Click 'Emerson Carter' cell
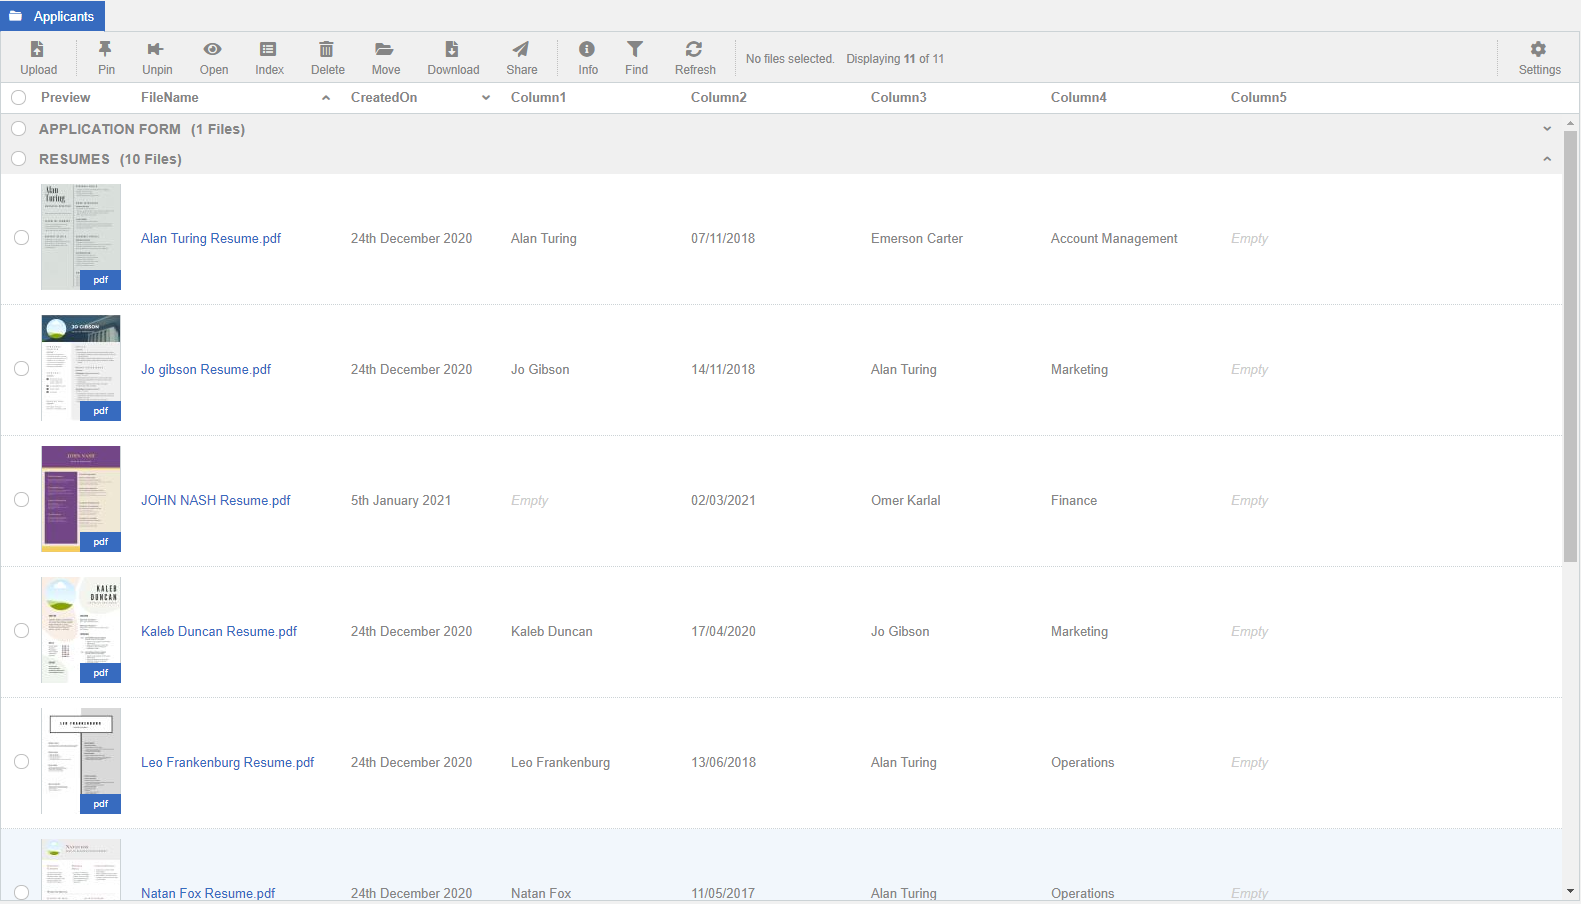Image resolution: width=1581 pixels, height=904 pixels. (x=917, y=238)
